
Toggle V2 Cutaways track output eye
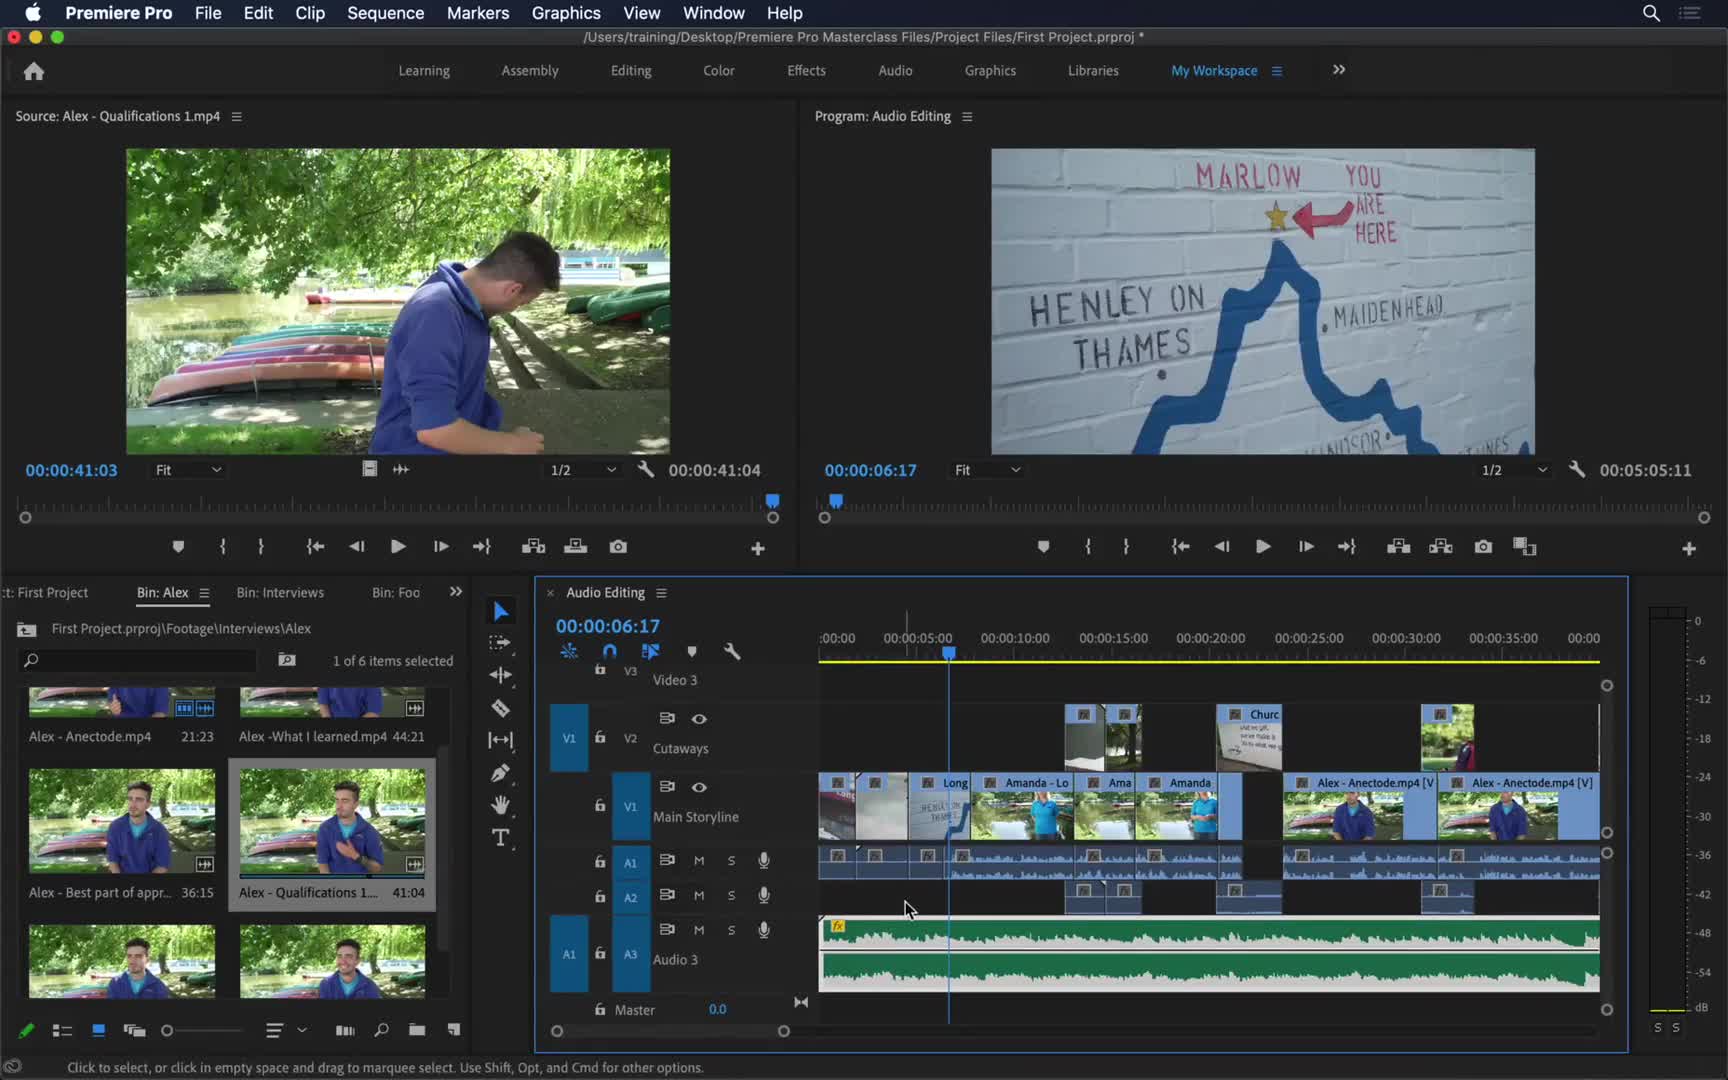click(x=699, y=719)
